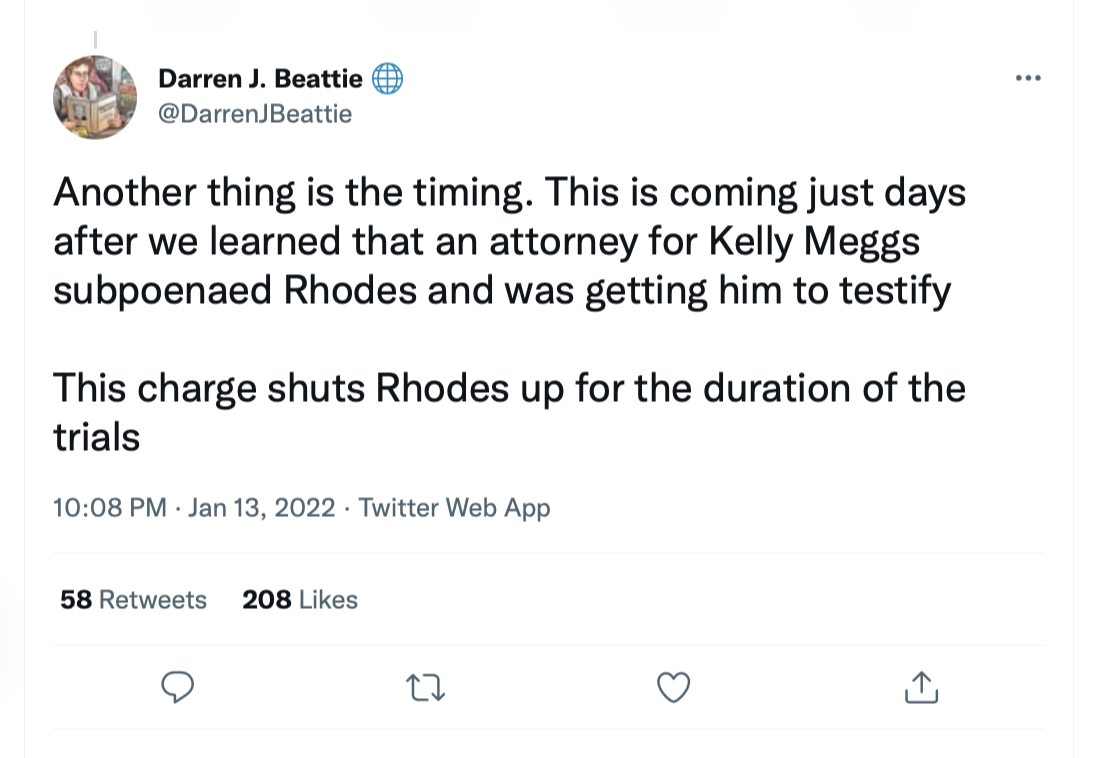Visit the @DarrenJBeattie handle link
This screenshot has width=1097, height=758.
tap(255, 113)
